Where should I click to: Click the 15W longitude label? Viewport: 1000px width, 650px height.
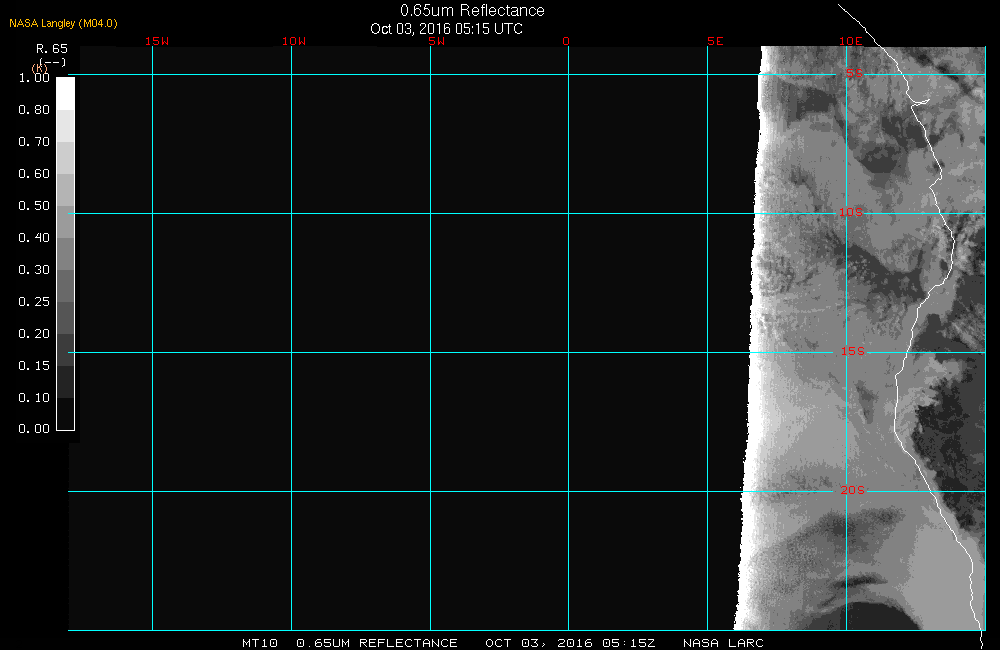coord(156,42)
